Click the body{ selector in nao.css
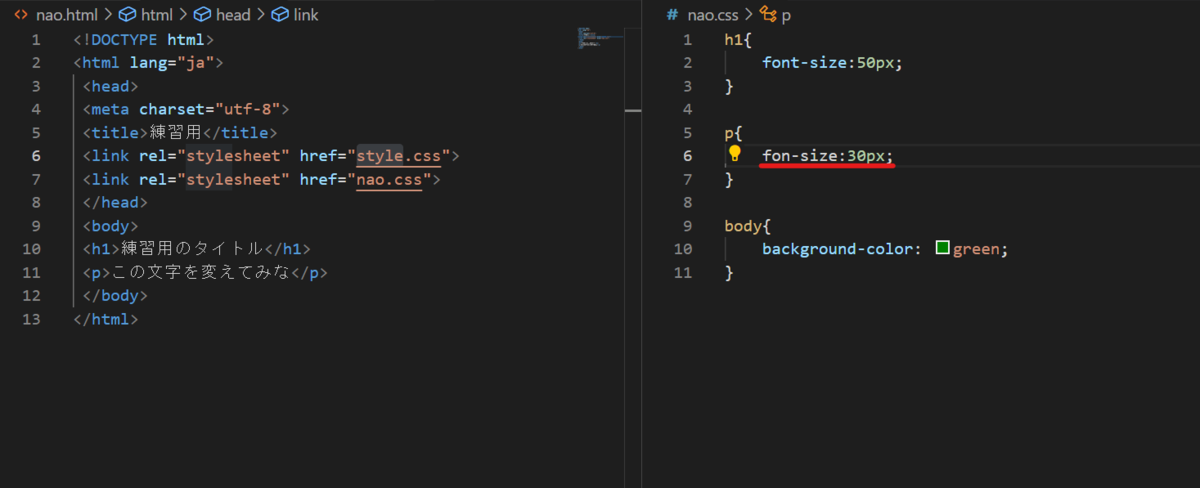 [x=748, y=226]
